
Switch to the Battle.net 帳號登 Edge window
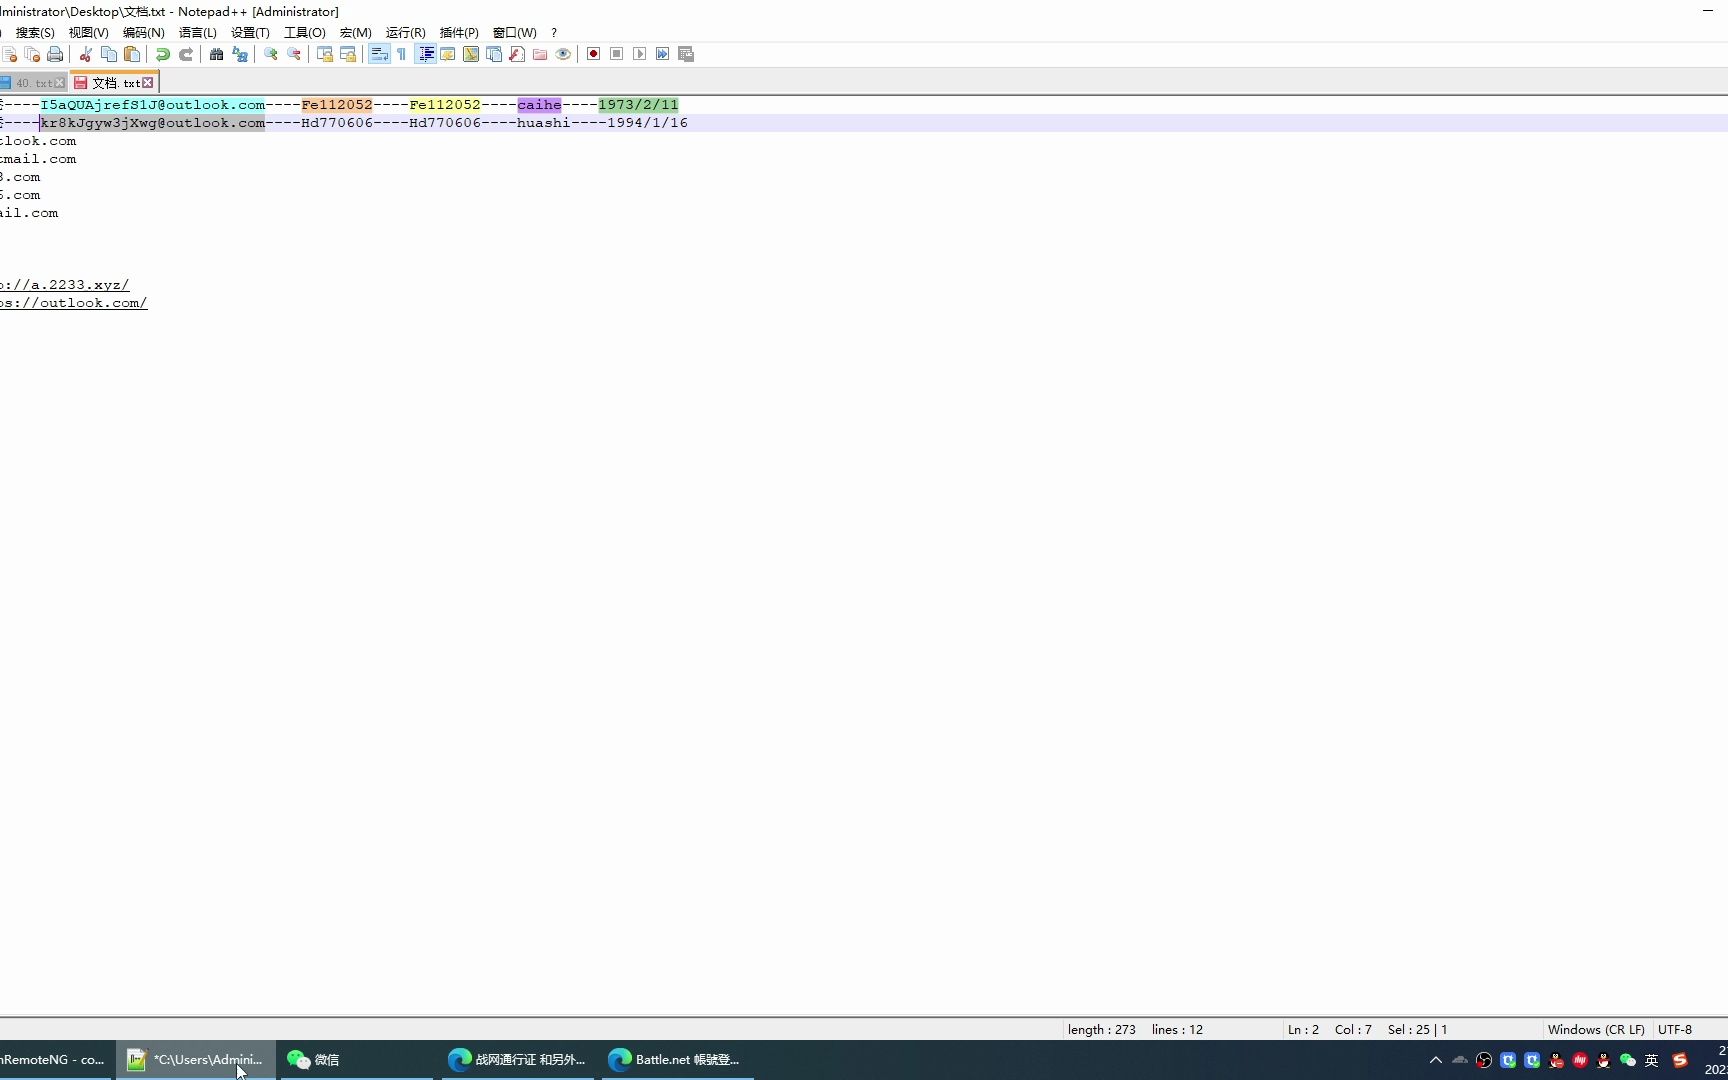click(x=677, y=1060)
